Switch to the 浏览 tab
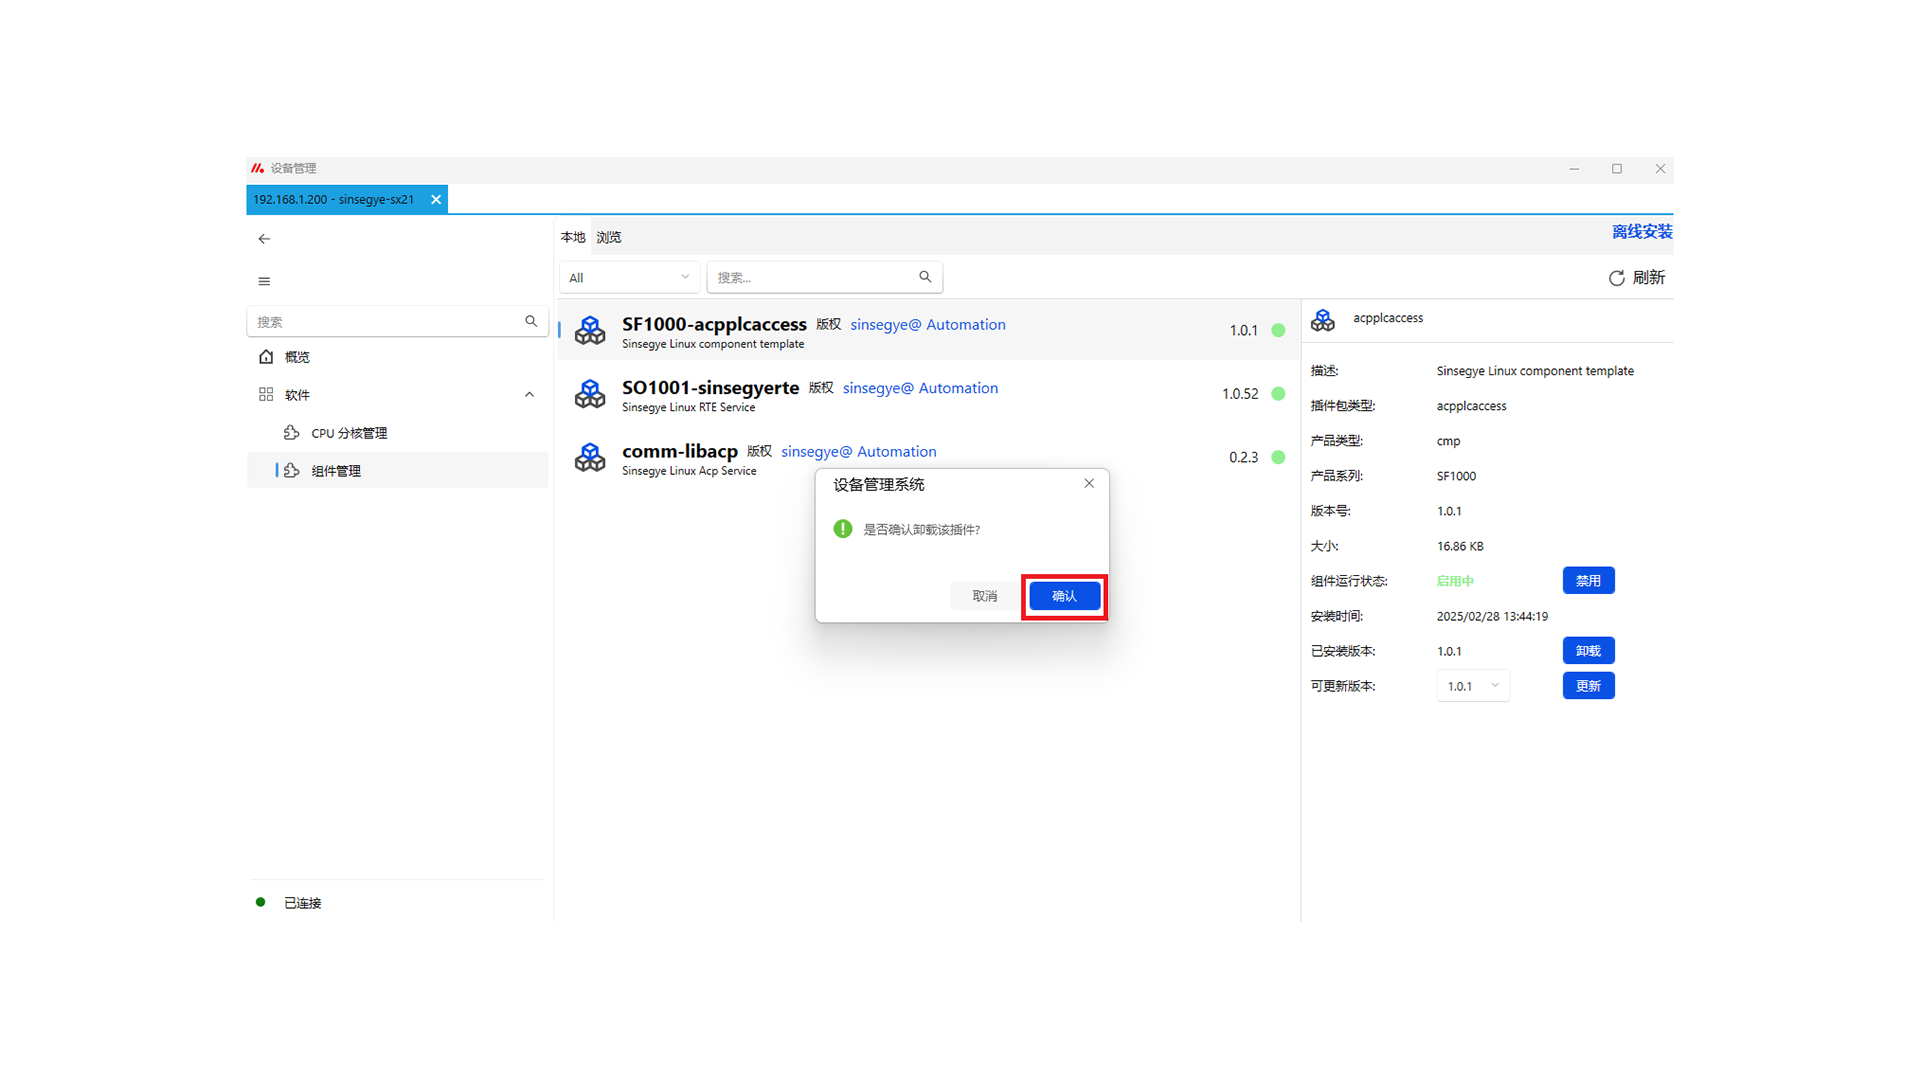 pyautogui.click(x=609, y=237)
